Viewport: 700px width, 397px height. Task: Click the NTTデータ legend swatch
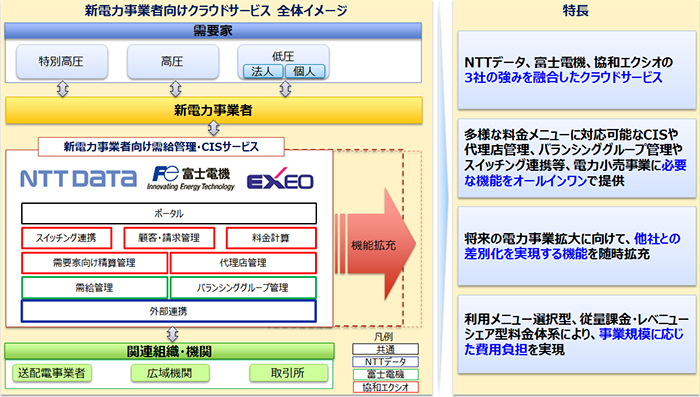(x=385, y=361)
